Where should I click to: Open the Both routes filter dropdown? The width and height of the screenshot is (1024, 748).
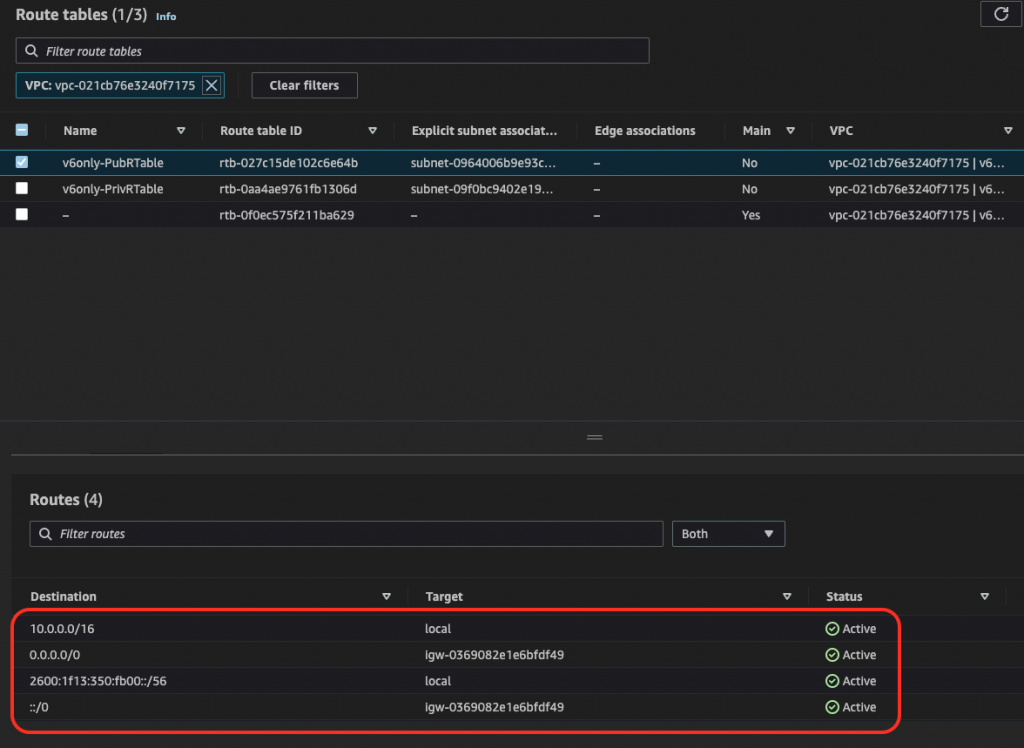(728, 534)
